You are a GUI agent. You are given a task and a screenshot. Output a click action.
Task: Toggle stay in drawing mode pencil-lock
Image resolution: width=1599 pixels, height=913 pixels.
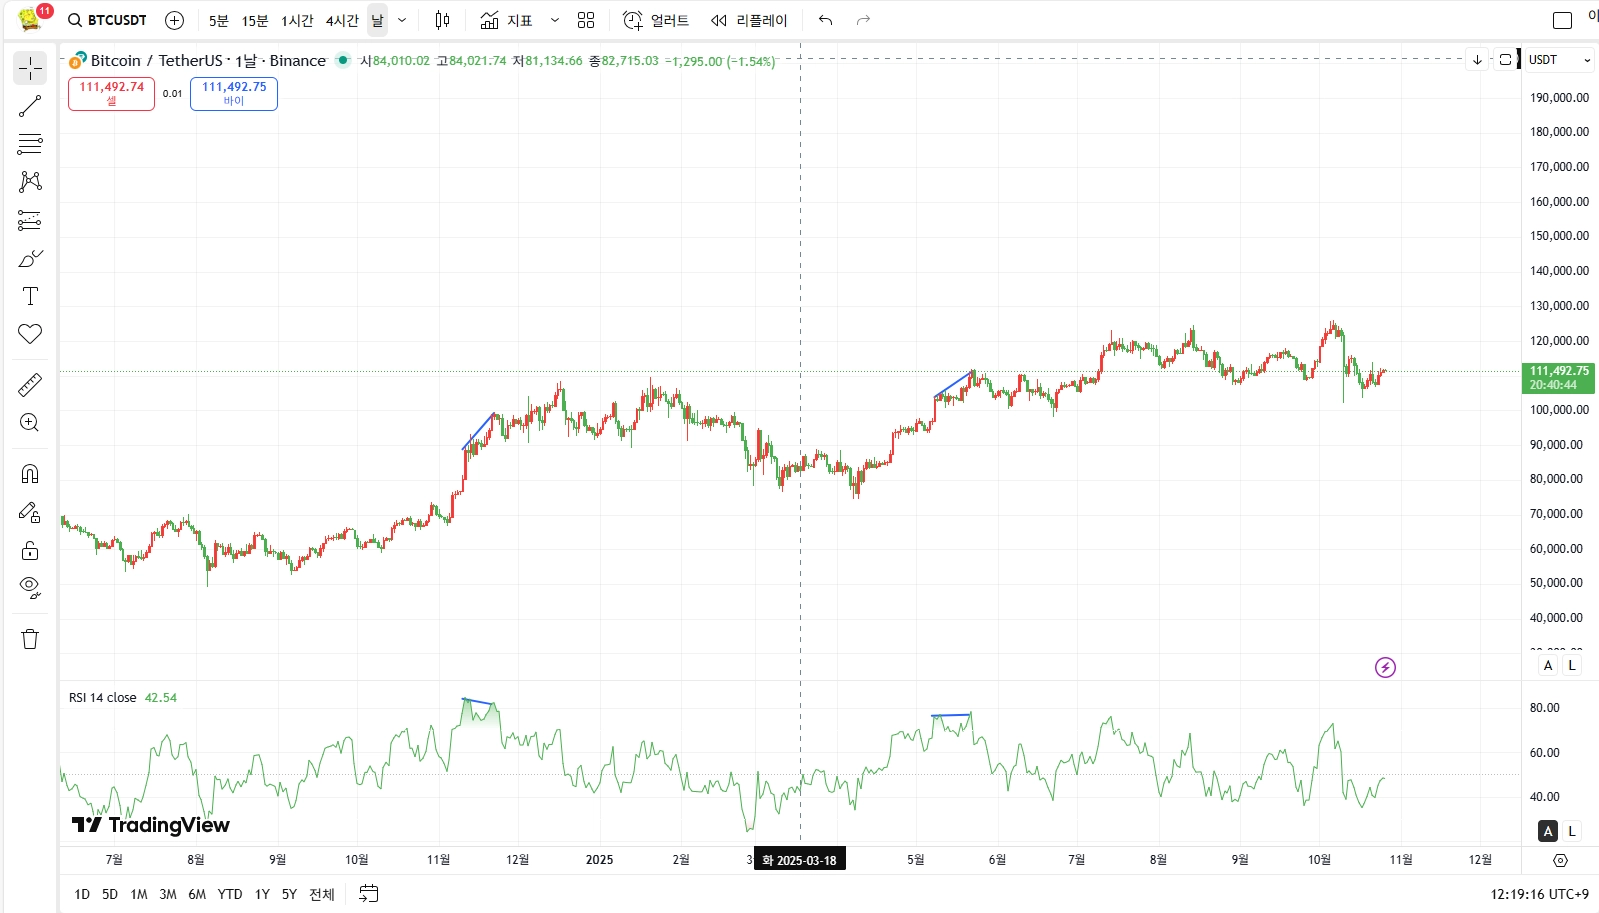30,512
